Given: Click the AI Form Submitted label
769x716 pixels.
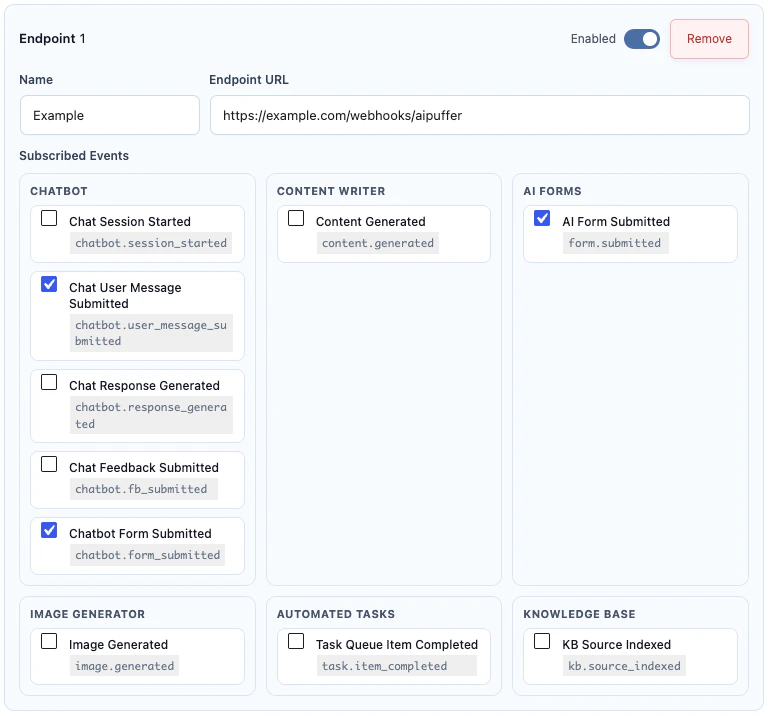Looking at the screenshot, I should 616,222.
